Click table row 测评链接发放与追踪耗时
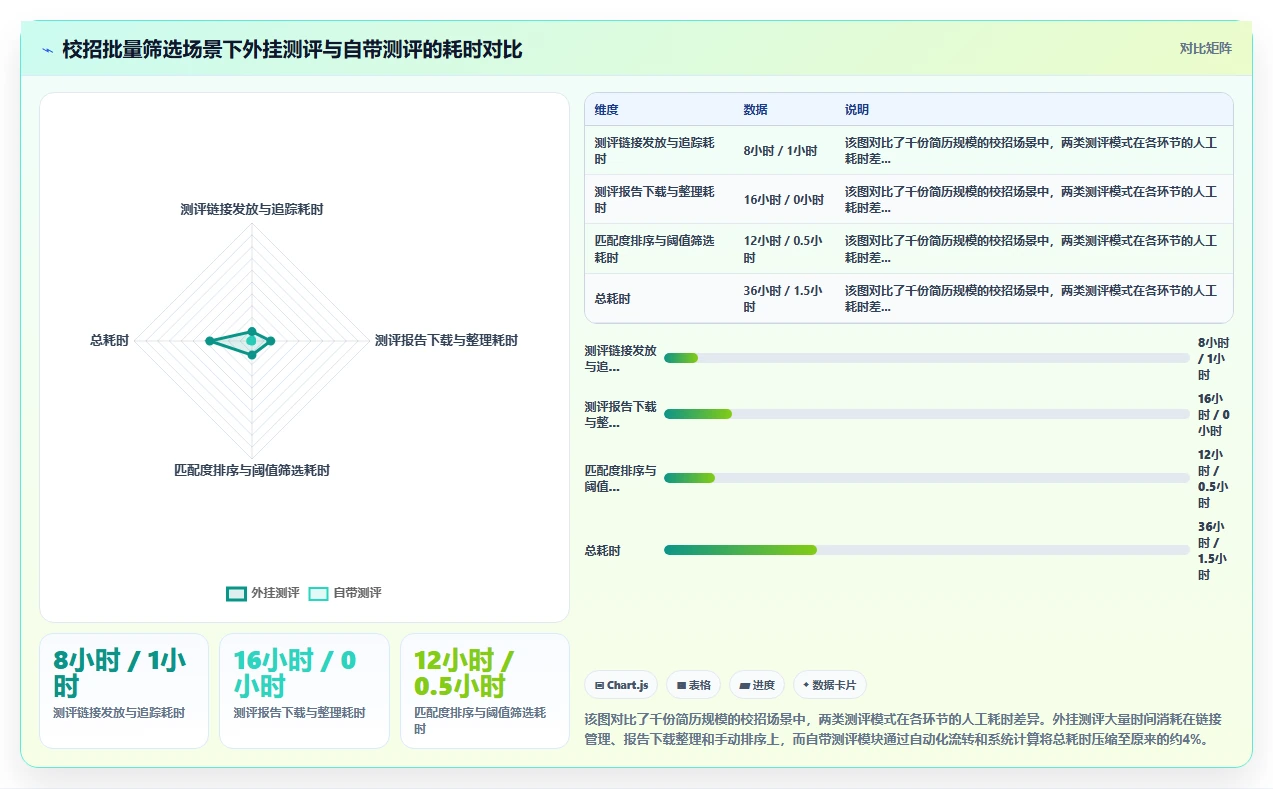Image resolution: width=1273 pixels, height=789 pixels. 908,151
